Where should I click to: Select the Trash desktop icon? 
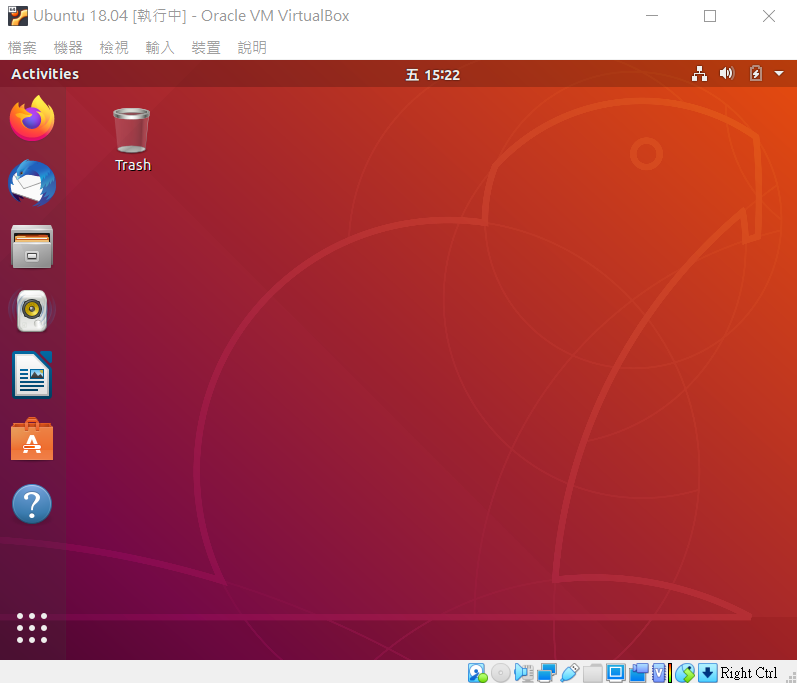point(132,140)
